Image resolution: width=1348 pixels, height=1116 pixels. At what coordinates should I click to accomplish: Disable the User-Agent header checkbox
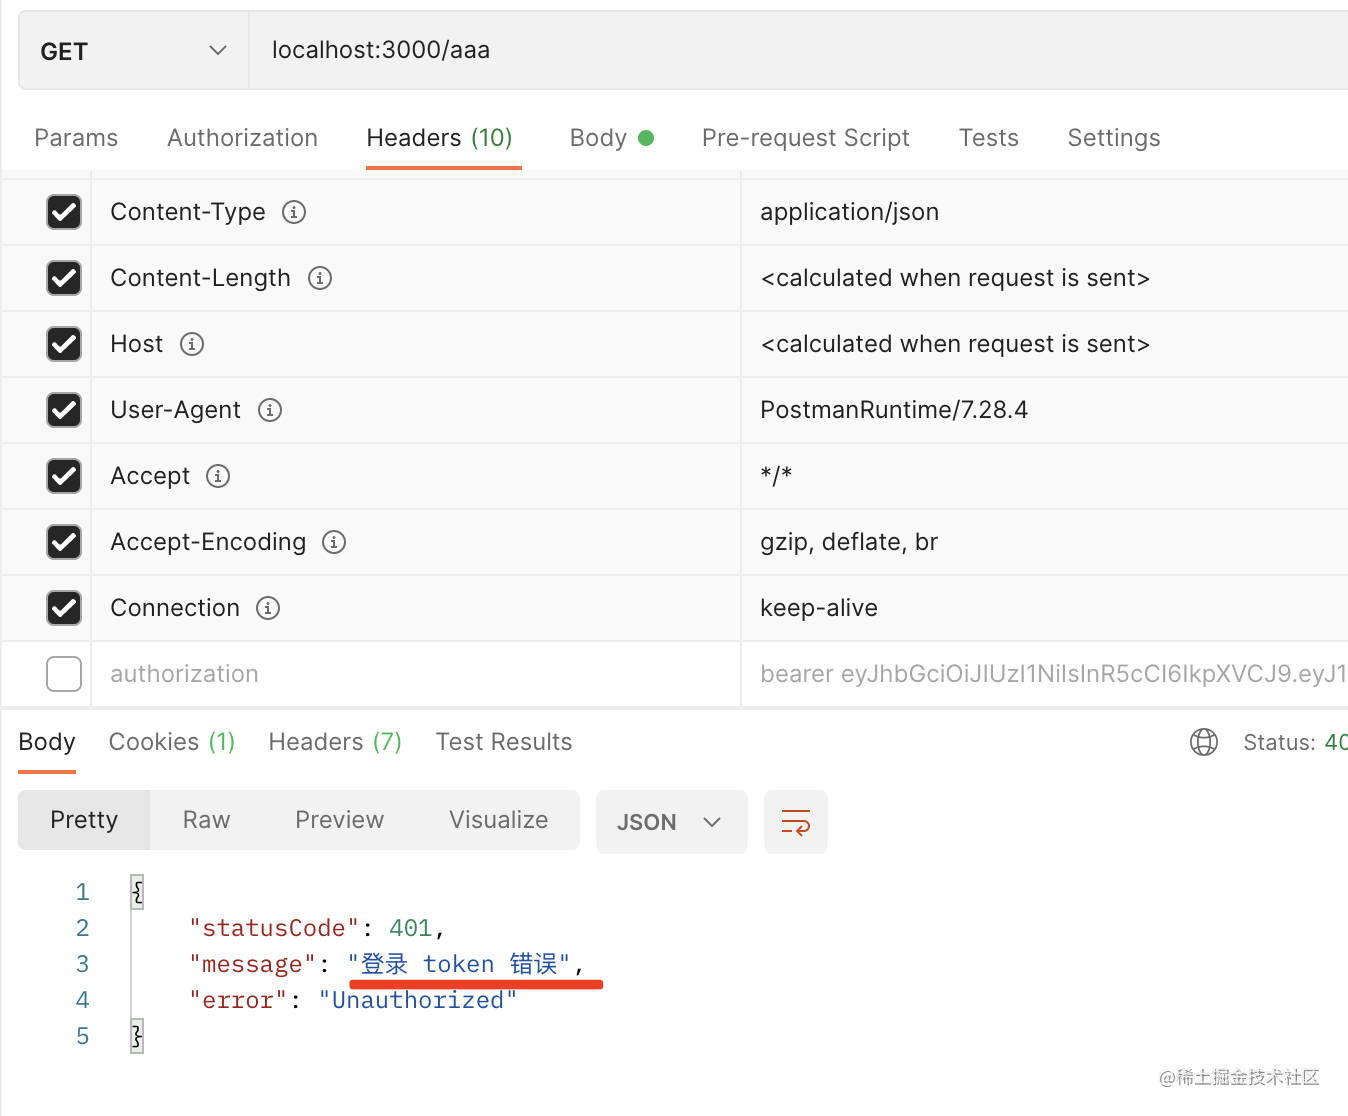(64, 410)
